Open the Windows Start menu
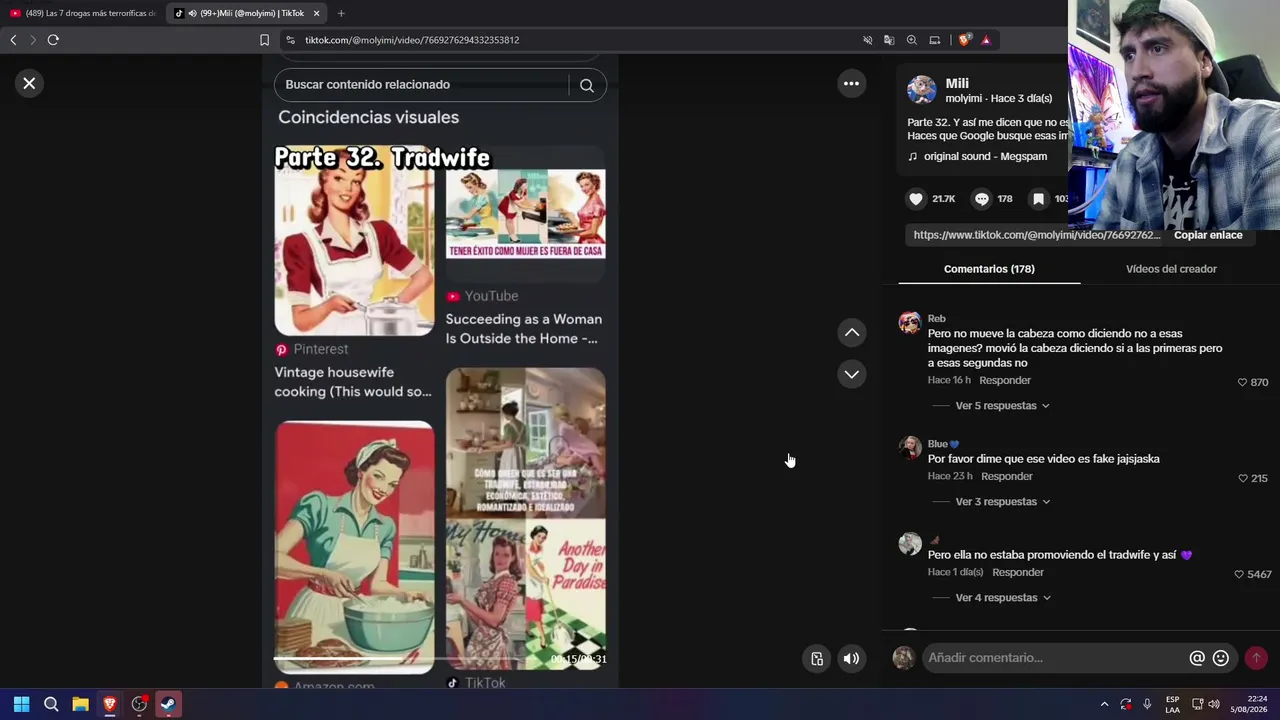The image size is (1280, 720). tap(21, 704)
